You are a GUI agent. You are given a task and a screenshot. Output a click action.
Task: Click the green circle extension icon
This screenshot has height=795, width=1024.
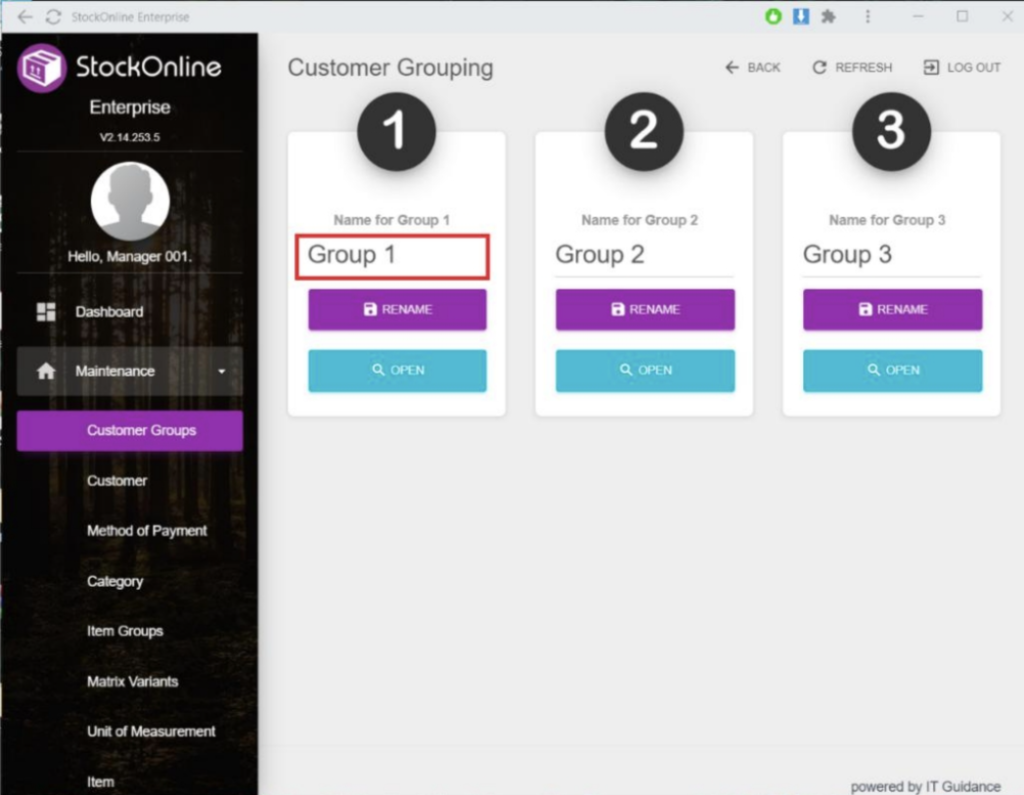773,17
